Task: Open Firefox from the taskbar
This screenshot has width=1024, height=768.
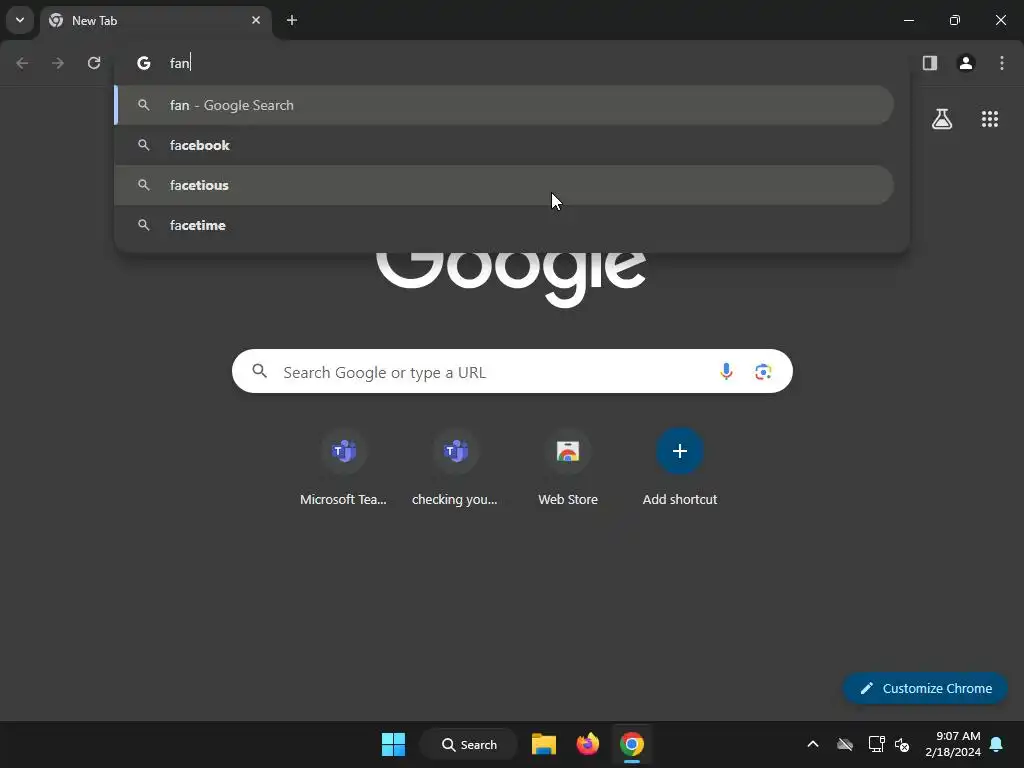Action: coord(588,744)
